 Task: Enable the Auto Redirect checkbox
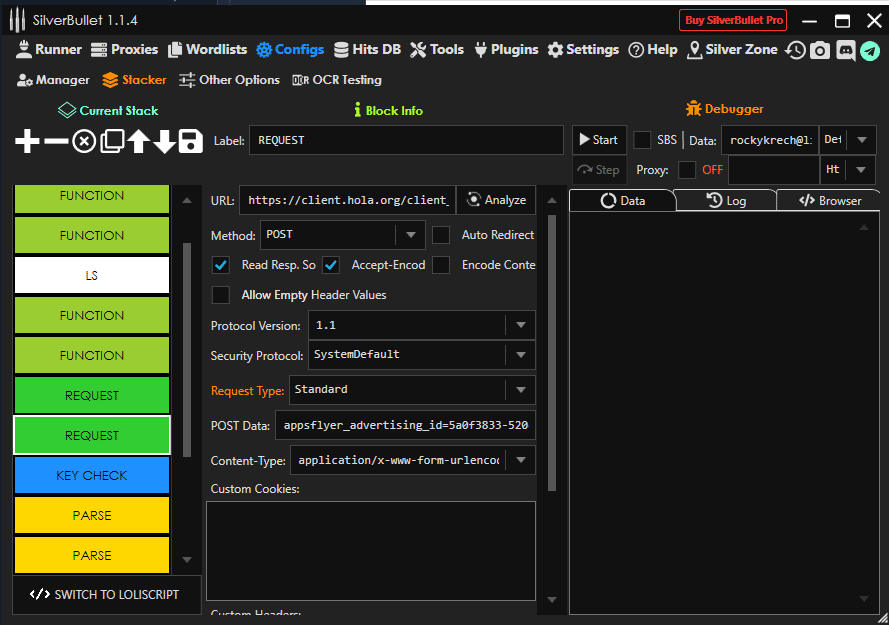[442, 236]
